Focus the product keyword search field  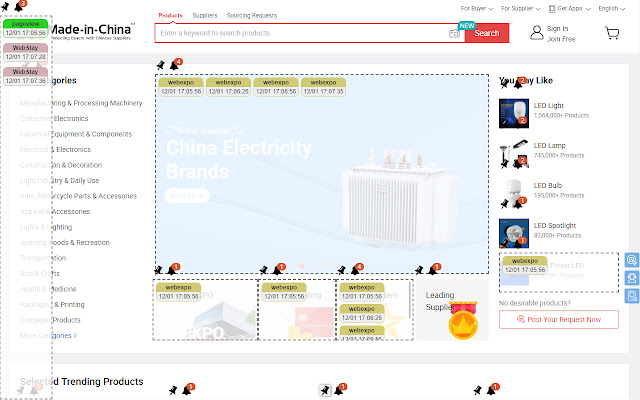302,33
